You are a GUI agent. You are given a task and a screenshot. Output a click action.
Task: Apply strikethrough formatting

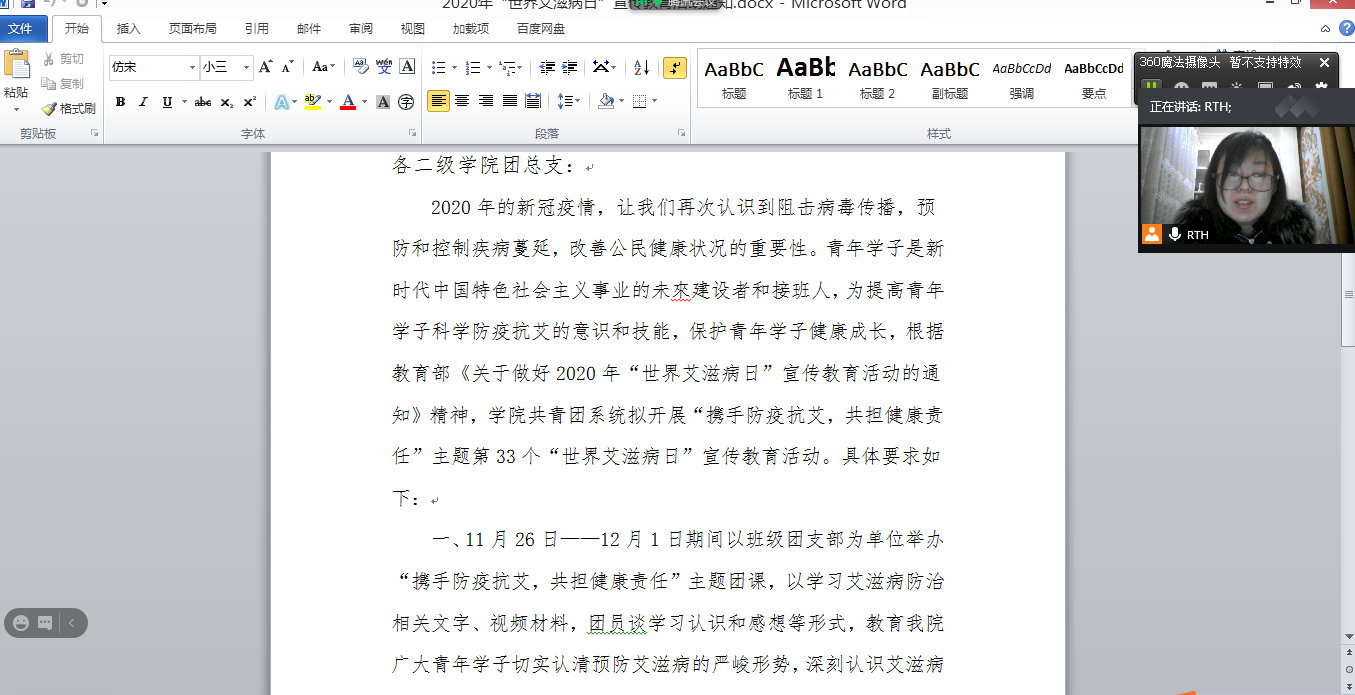[x=203, y=102]
